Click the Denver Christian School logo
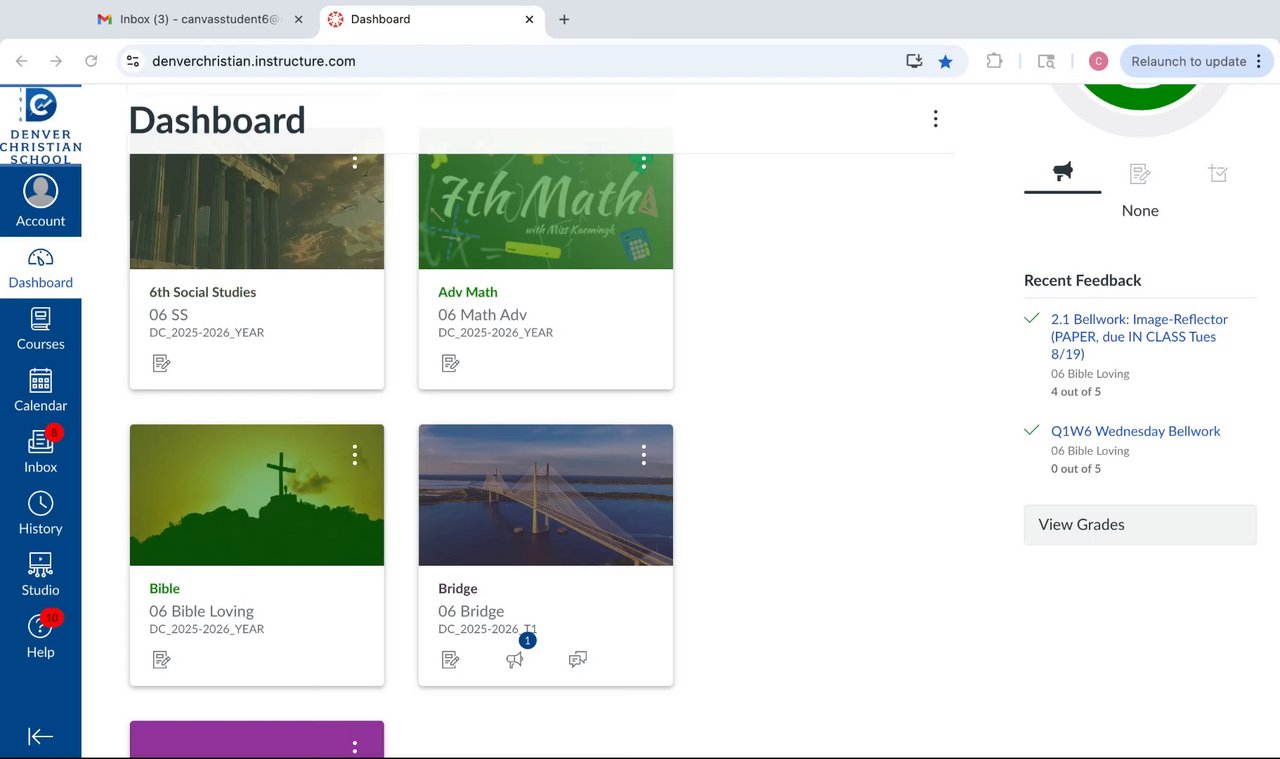This screenshot has width=1280, height=759. (40, 125)
